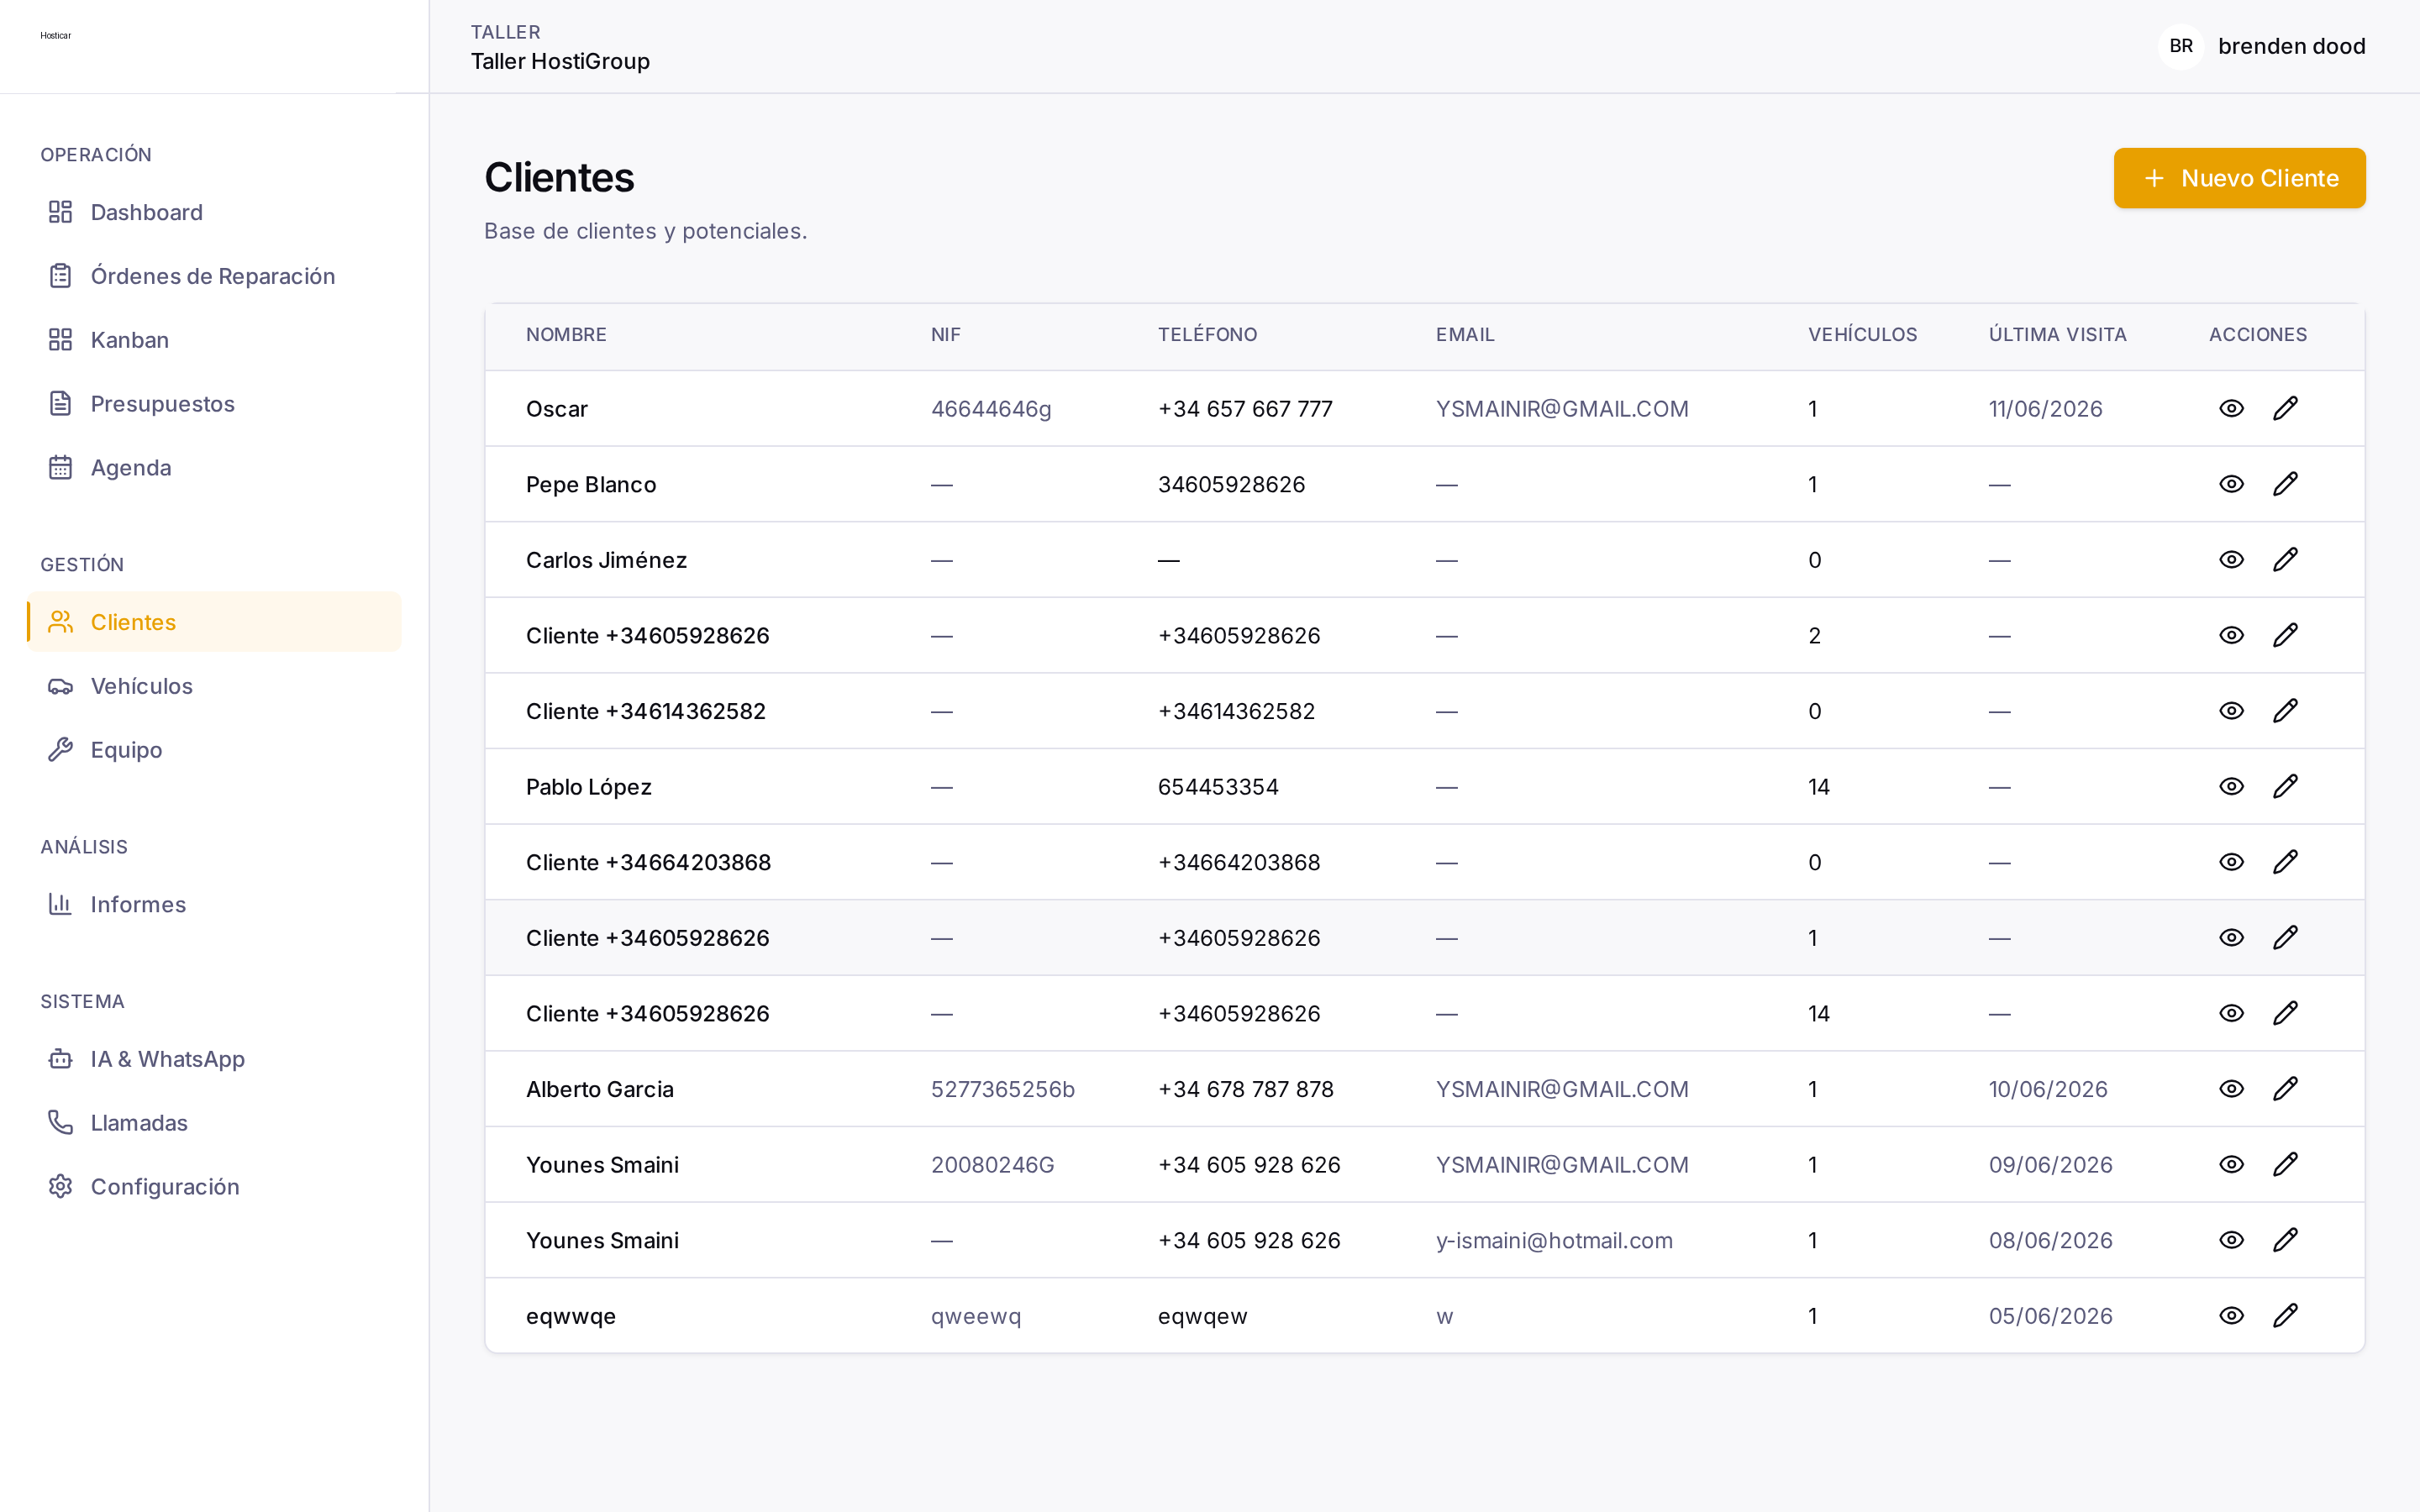The image size is (2420, 1512).
Task: Open the Agenda calendar
Action: [214, 468]
